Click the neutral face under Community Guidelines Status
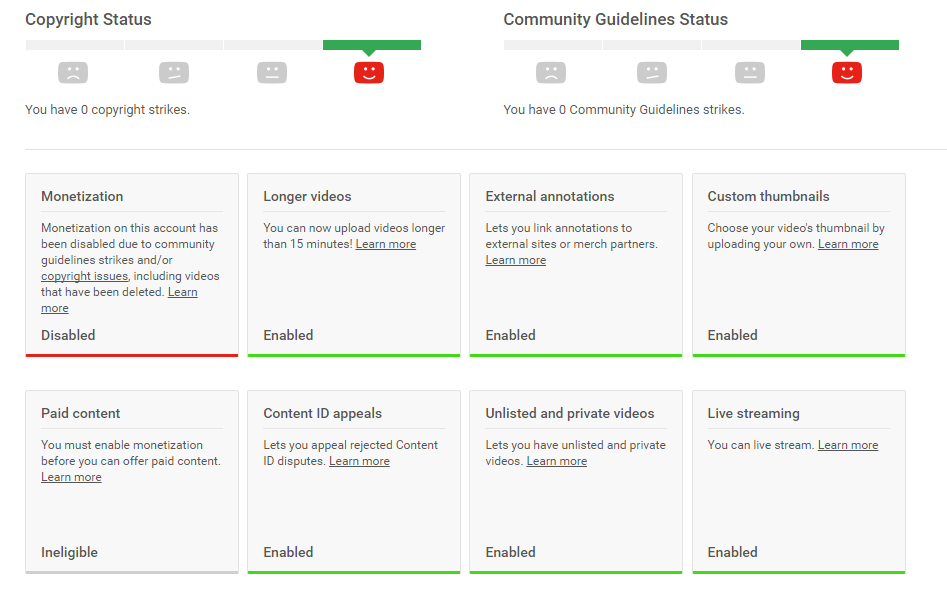This screenshot has height=594, width=947. [750, 72]
